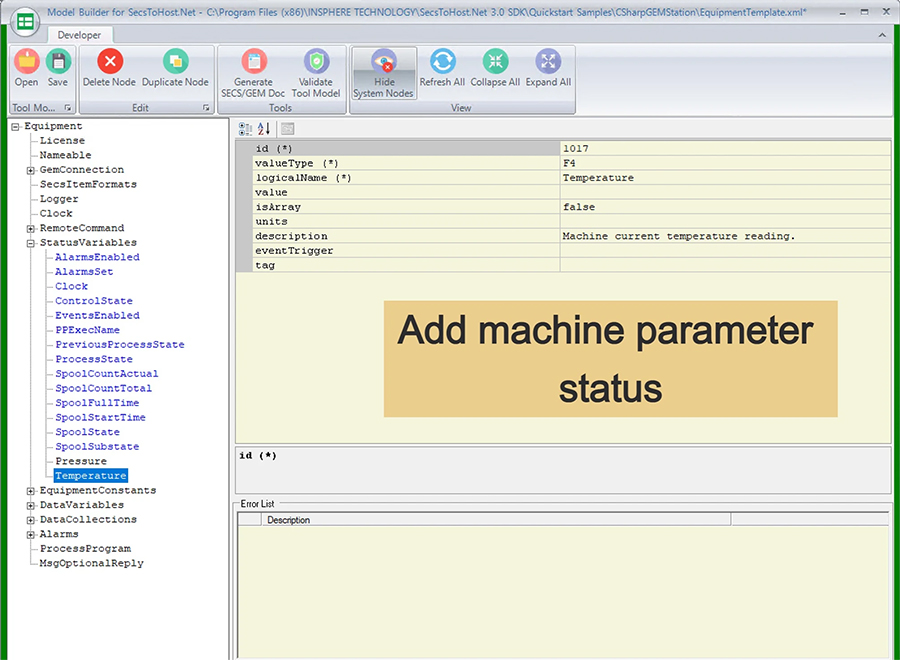Screen dimensions: 900x660
Task: Click the Open file icon
Action: [x=27, y=62]
